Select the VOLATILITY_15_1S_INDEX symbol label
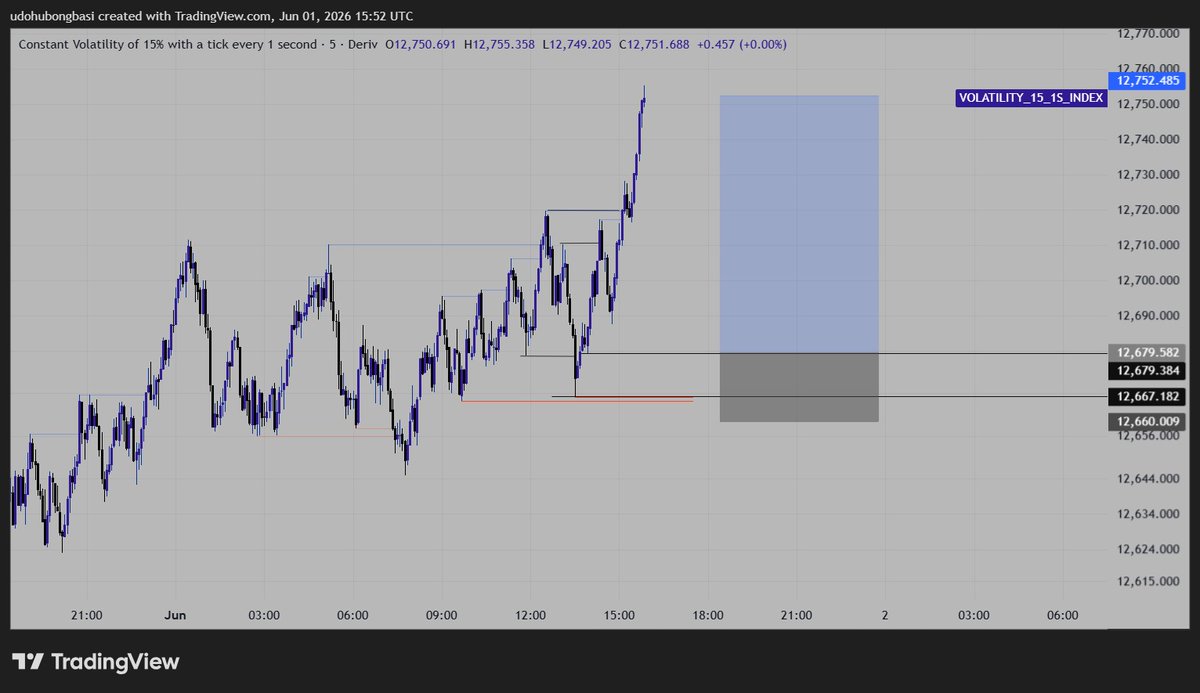The width and height of the screenshot is (1200, 693). click(x=1031, y=98)
